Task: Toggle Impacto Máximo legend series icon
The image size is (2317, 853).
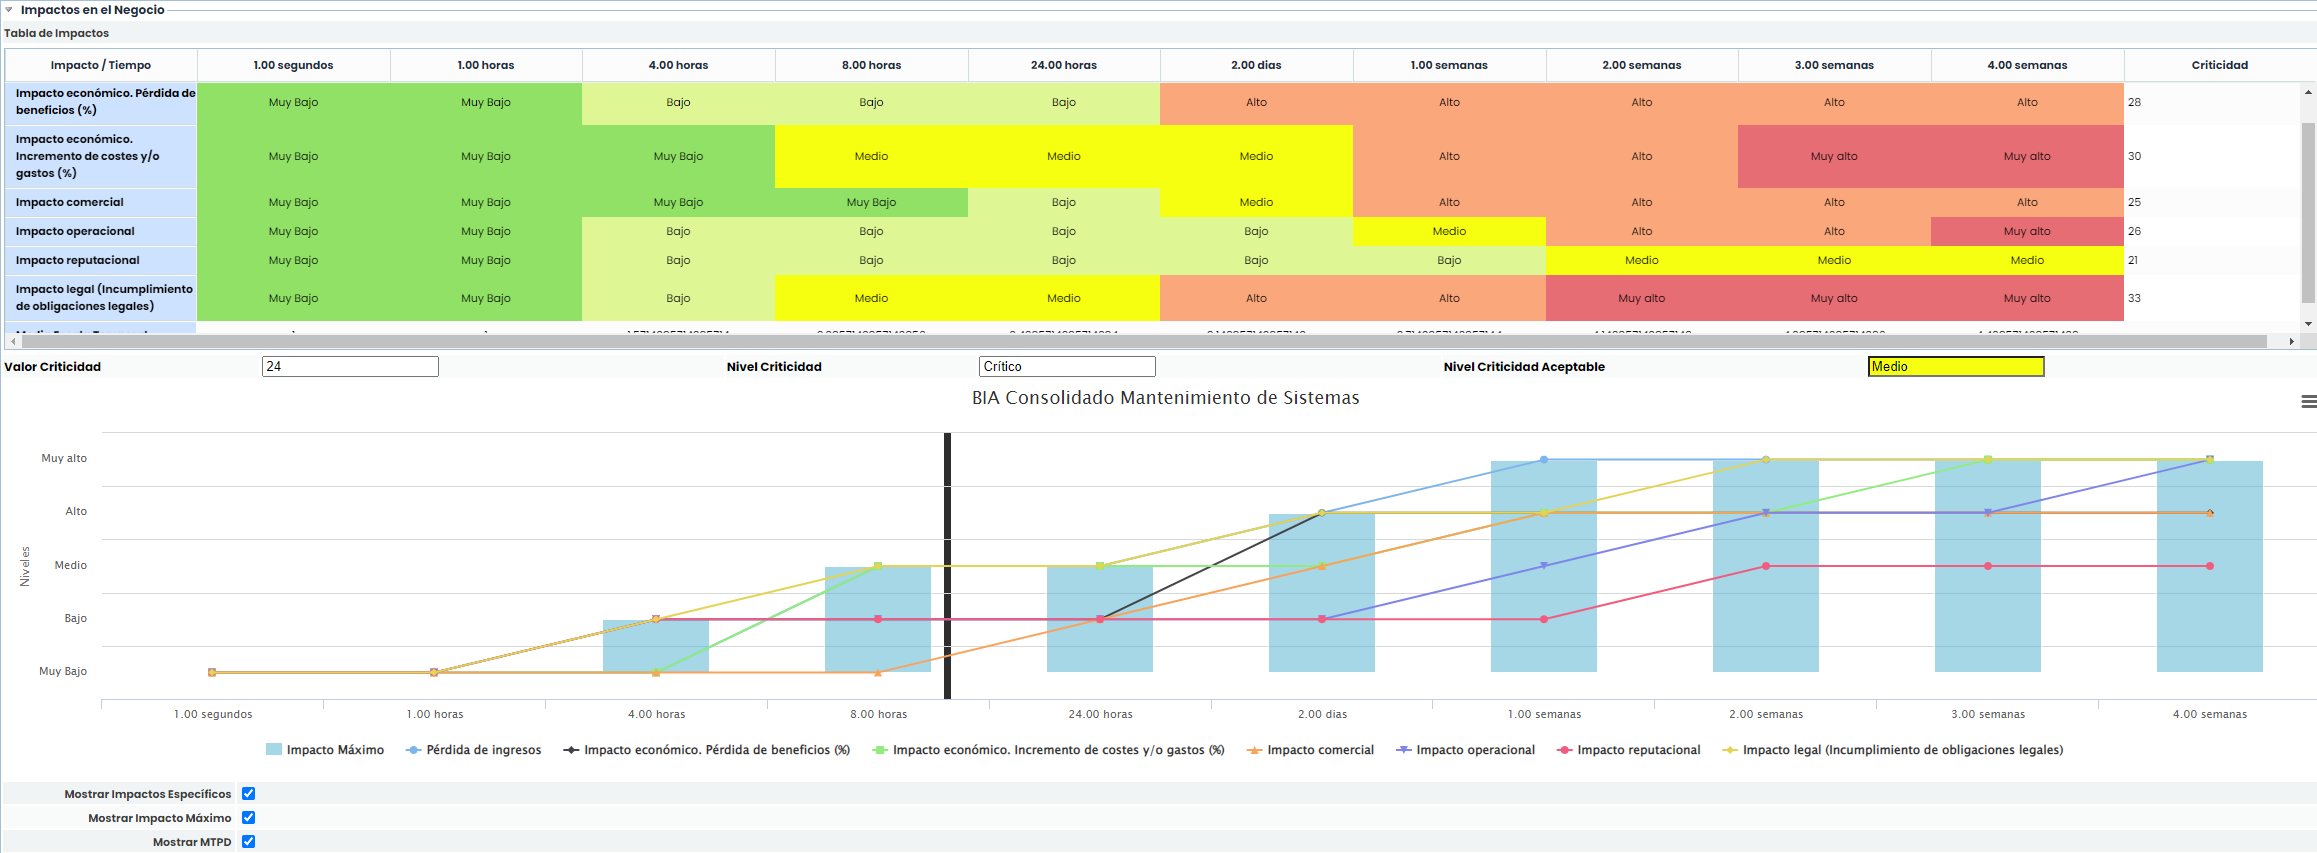Action: pyautogui.click(x=273, y=750)
